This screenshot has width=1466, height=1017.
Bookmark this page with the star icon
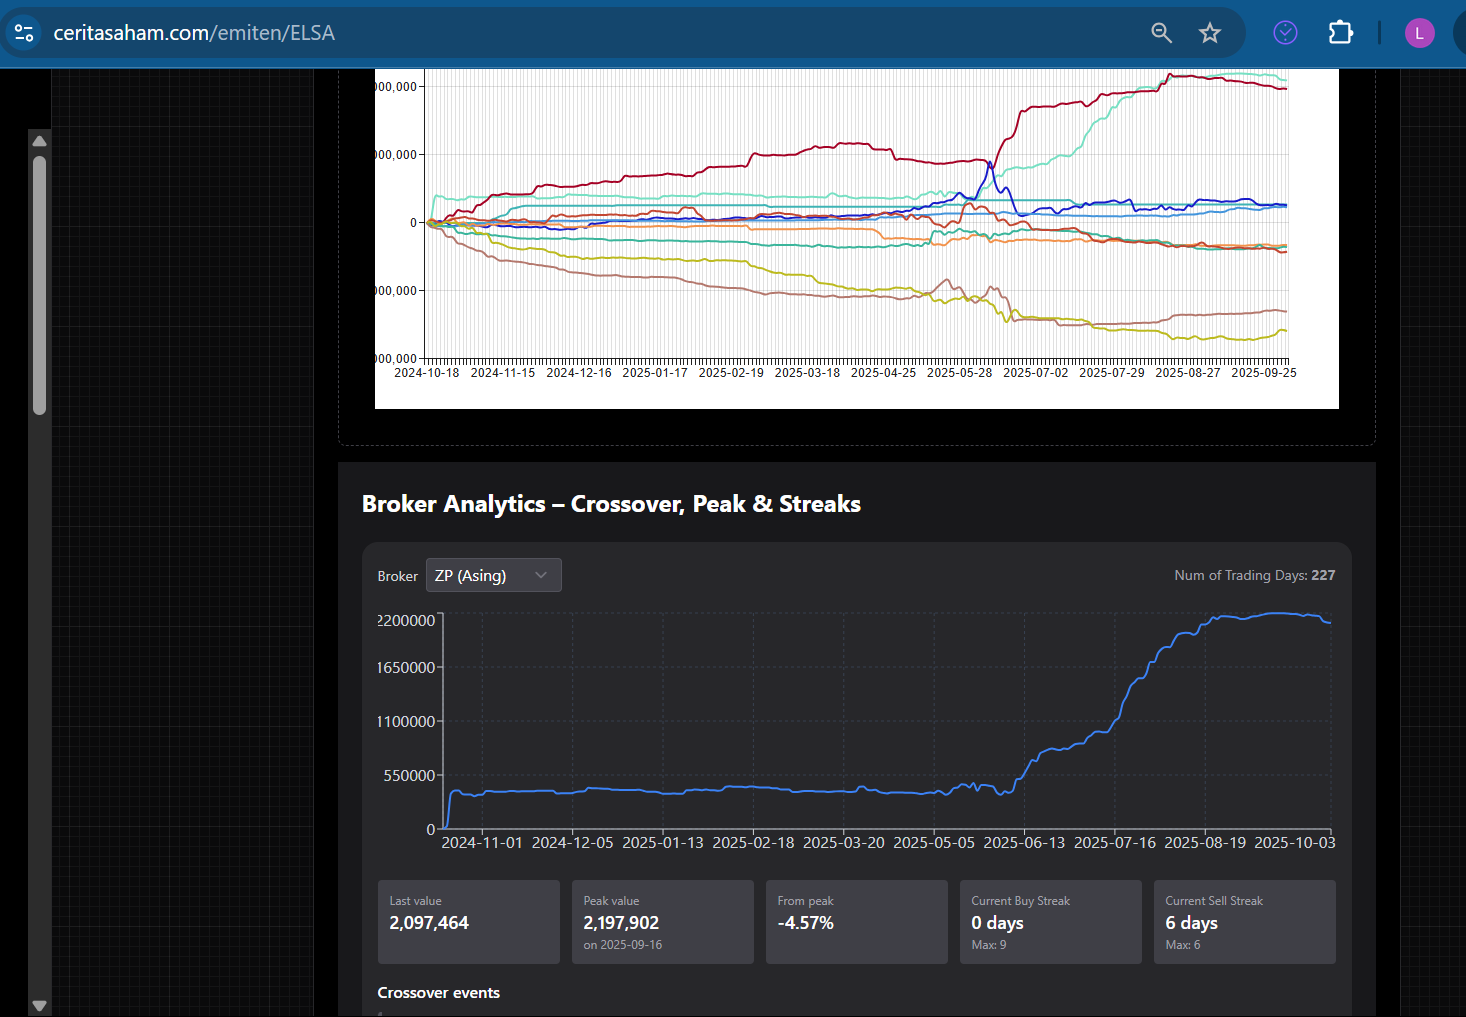coord(1210,33)
